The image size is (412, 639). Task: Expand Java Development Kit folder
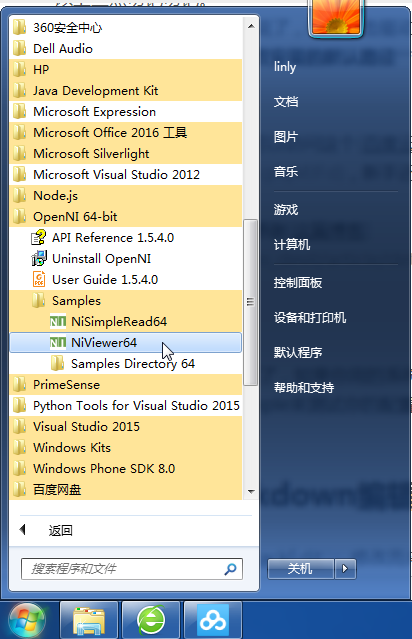(x=126, y=90)
